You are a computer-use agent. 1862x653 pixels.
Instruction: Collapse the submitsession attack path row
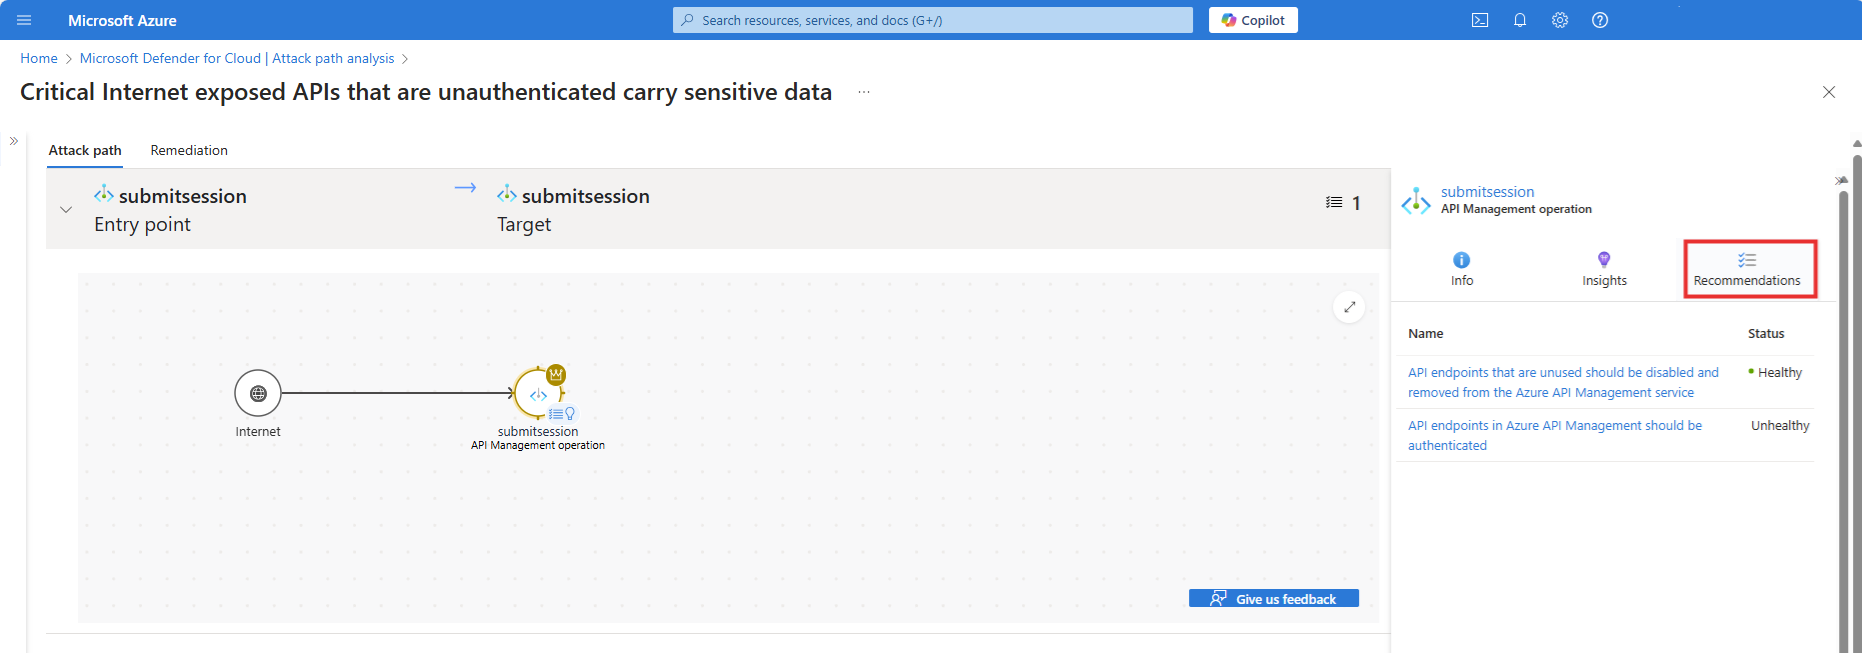pos(66,210)
